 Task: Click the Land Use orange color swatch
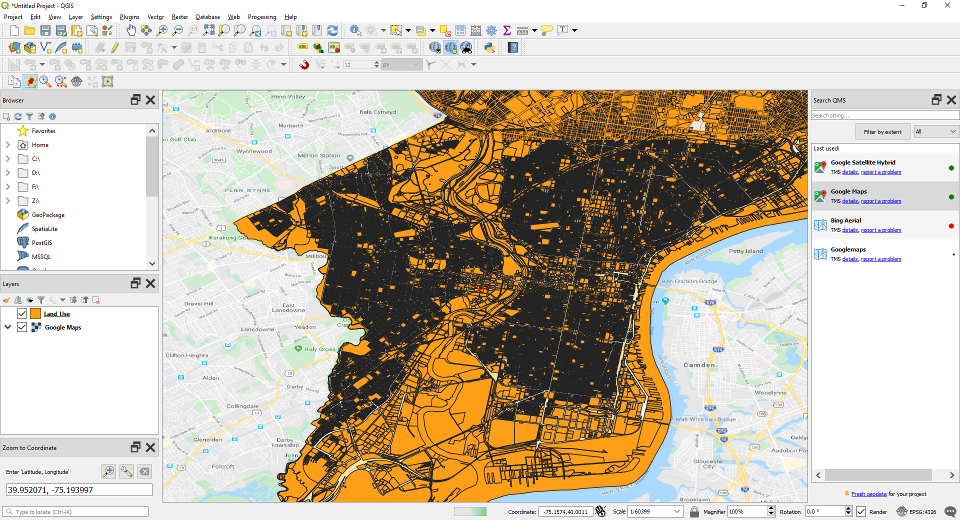coord(35,314)
